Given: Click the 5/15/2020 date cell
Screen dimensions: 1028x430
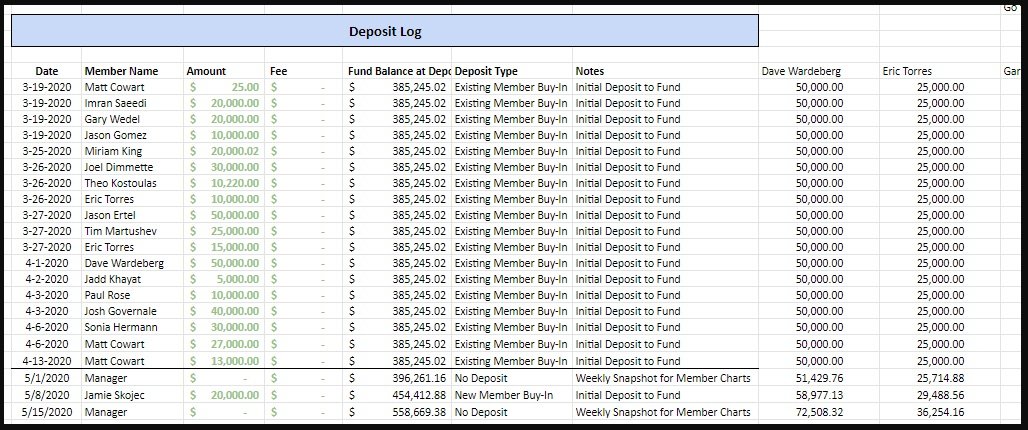Looking at the screenshot, I should click(x=47, y=412).
